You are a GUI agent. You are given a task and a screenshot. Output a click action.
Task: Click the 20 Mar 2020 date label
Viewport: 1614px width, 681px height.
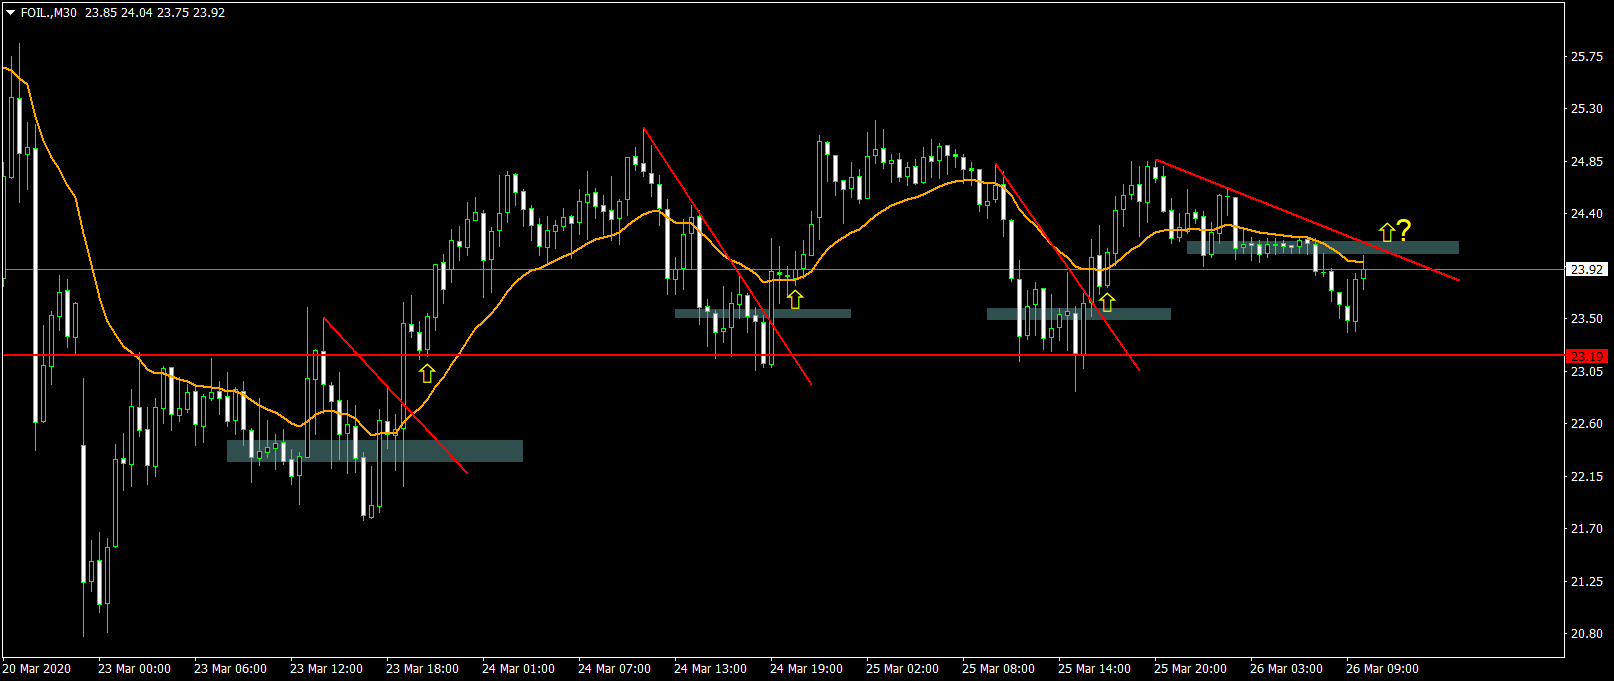click(37, 669)
